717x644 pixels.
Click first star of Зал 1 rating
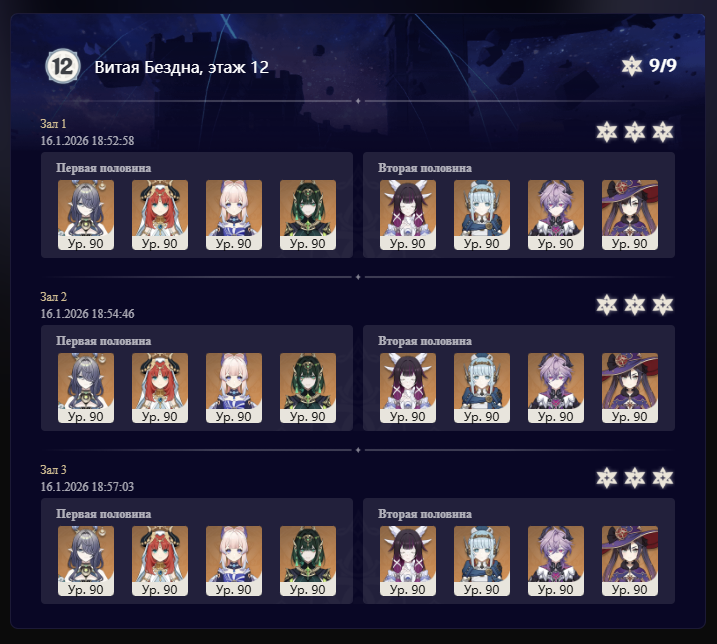[x=607, y=132]
